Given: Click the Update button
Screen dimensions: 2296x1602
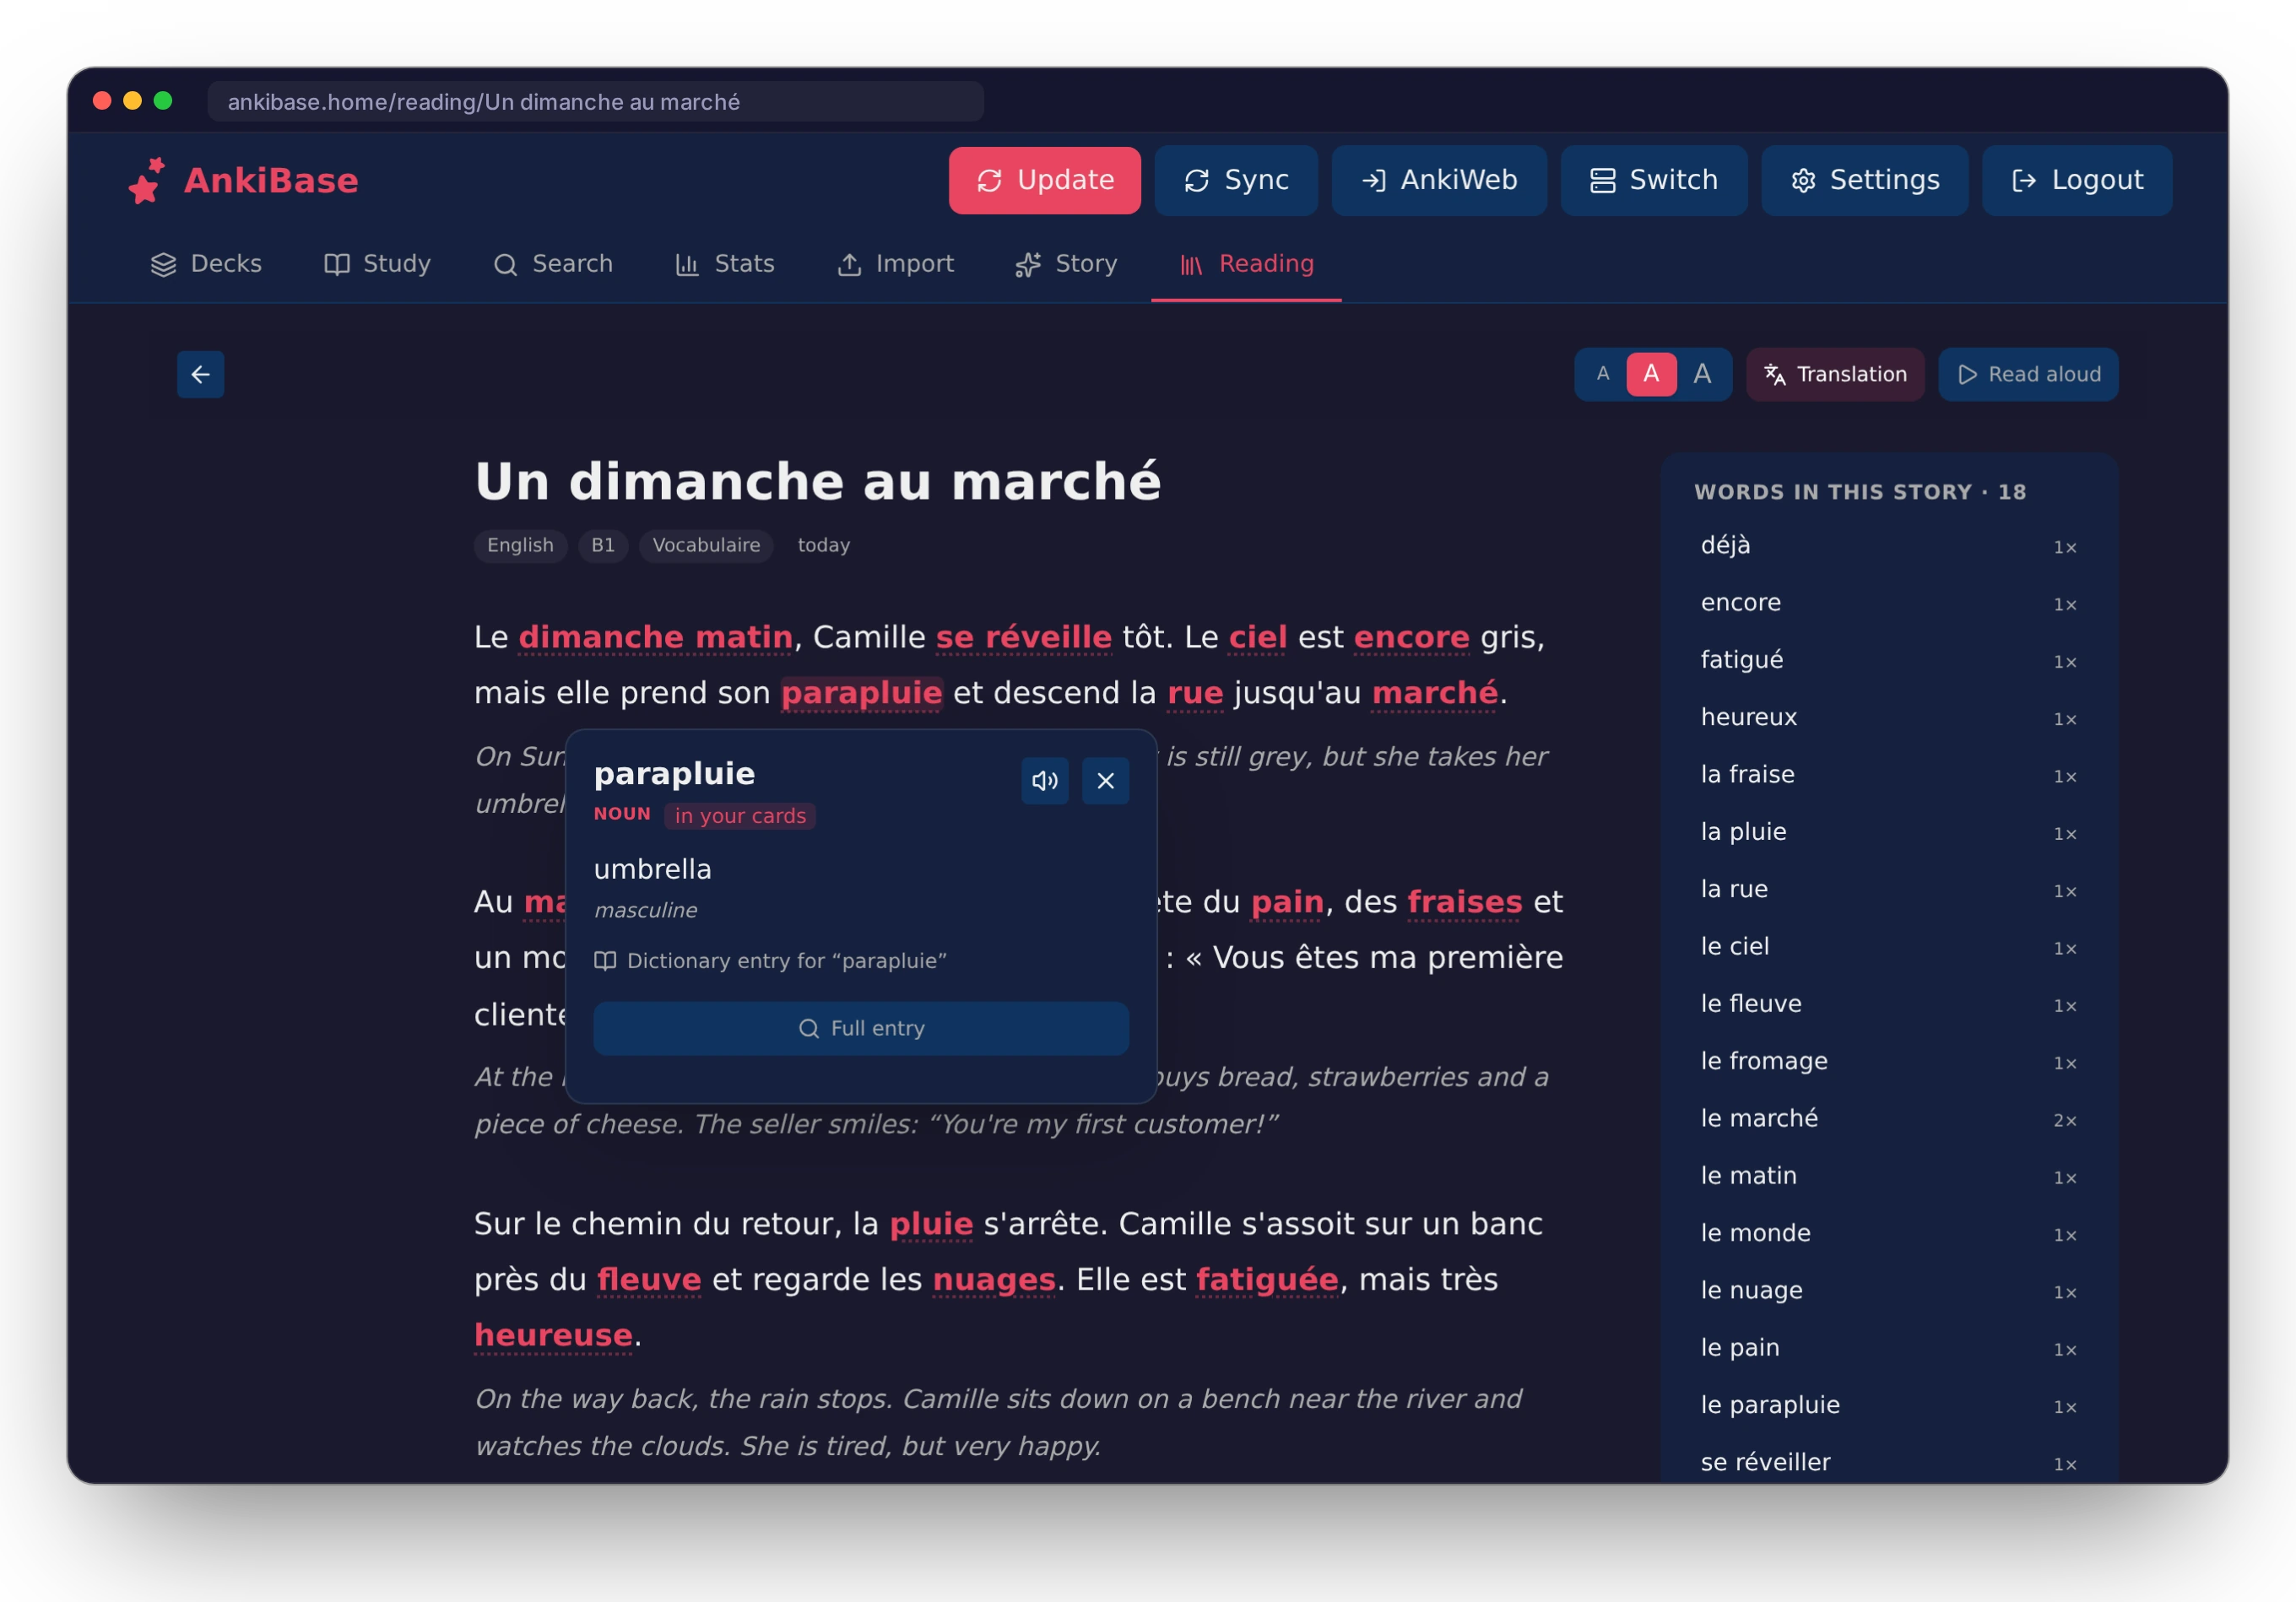Looking at the screenshot, I should (x=1044, y=180).
